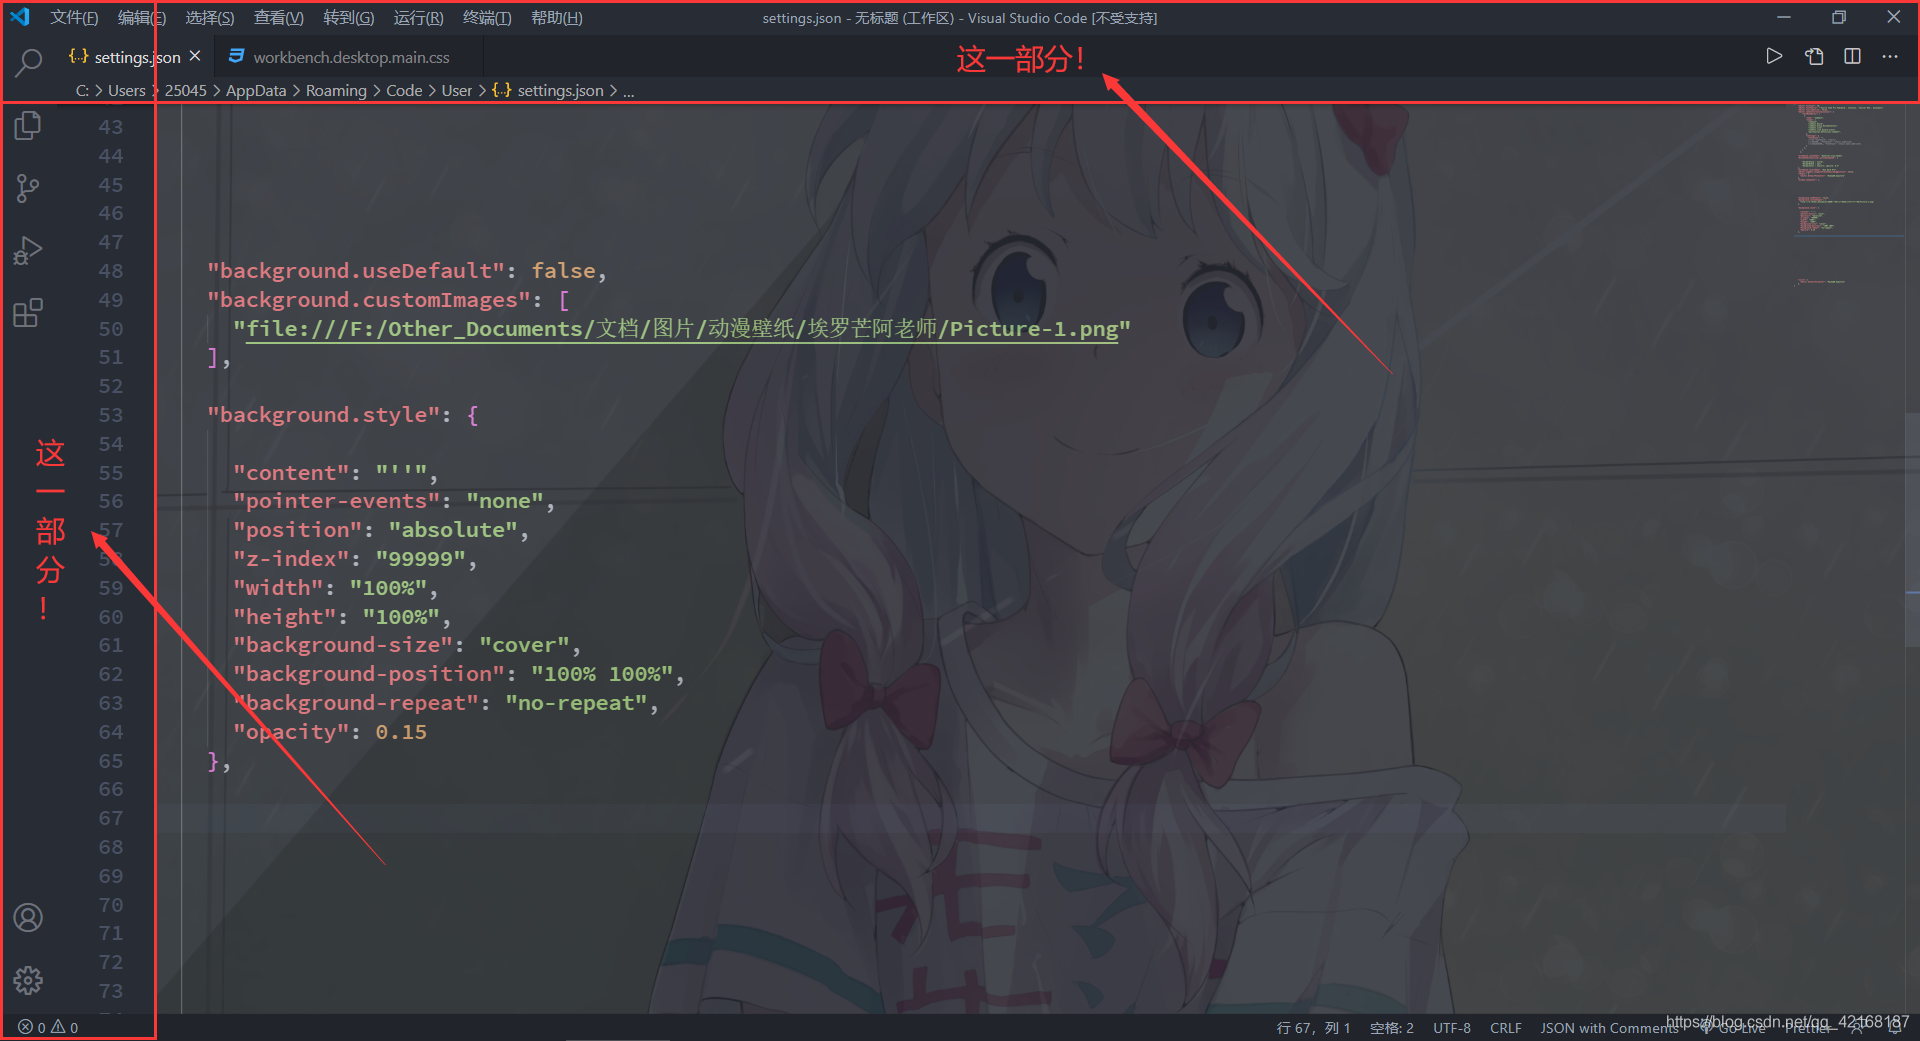
Task: Open the editor More Actions ellipsis
Action: point(1890,56)
